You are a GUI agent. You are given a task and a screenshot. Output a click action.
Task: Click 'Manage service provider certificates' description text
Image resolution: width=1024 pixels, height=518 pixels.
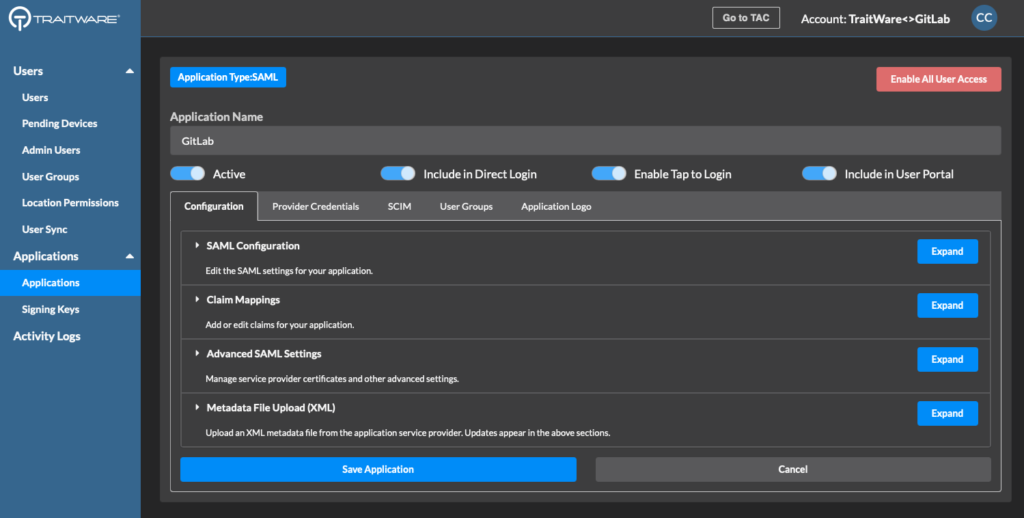[332, 379]
